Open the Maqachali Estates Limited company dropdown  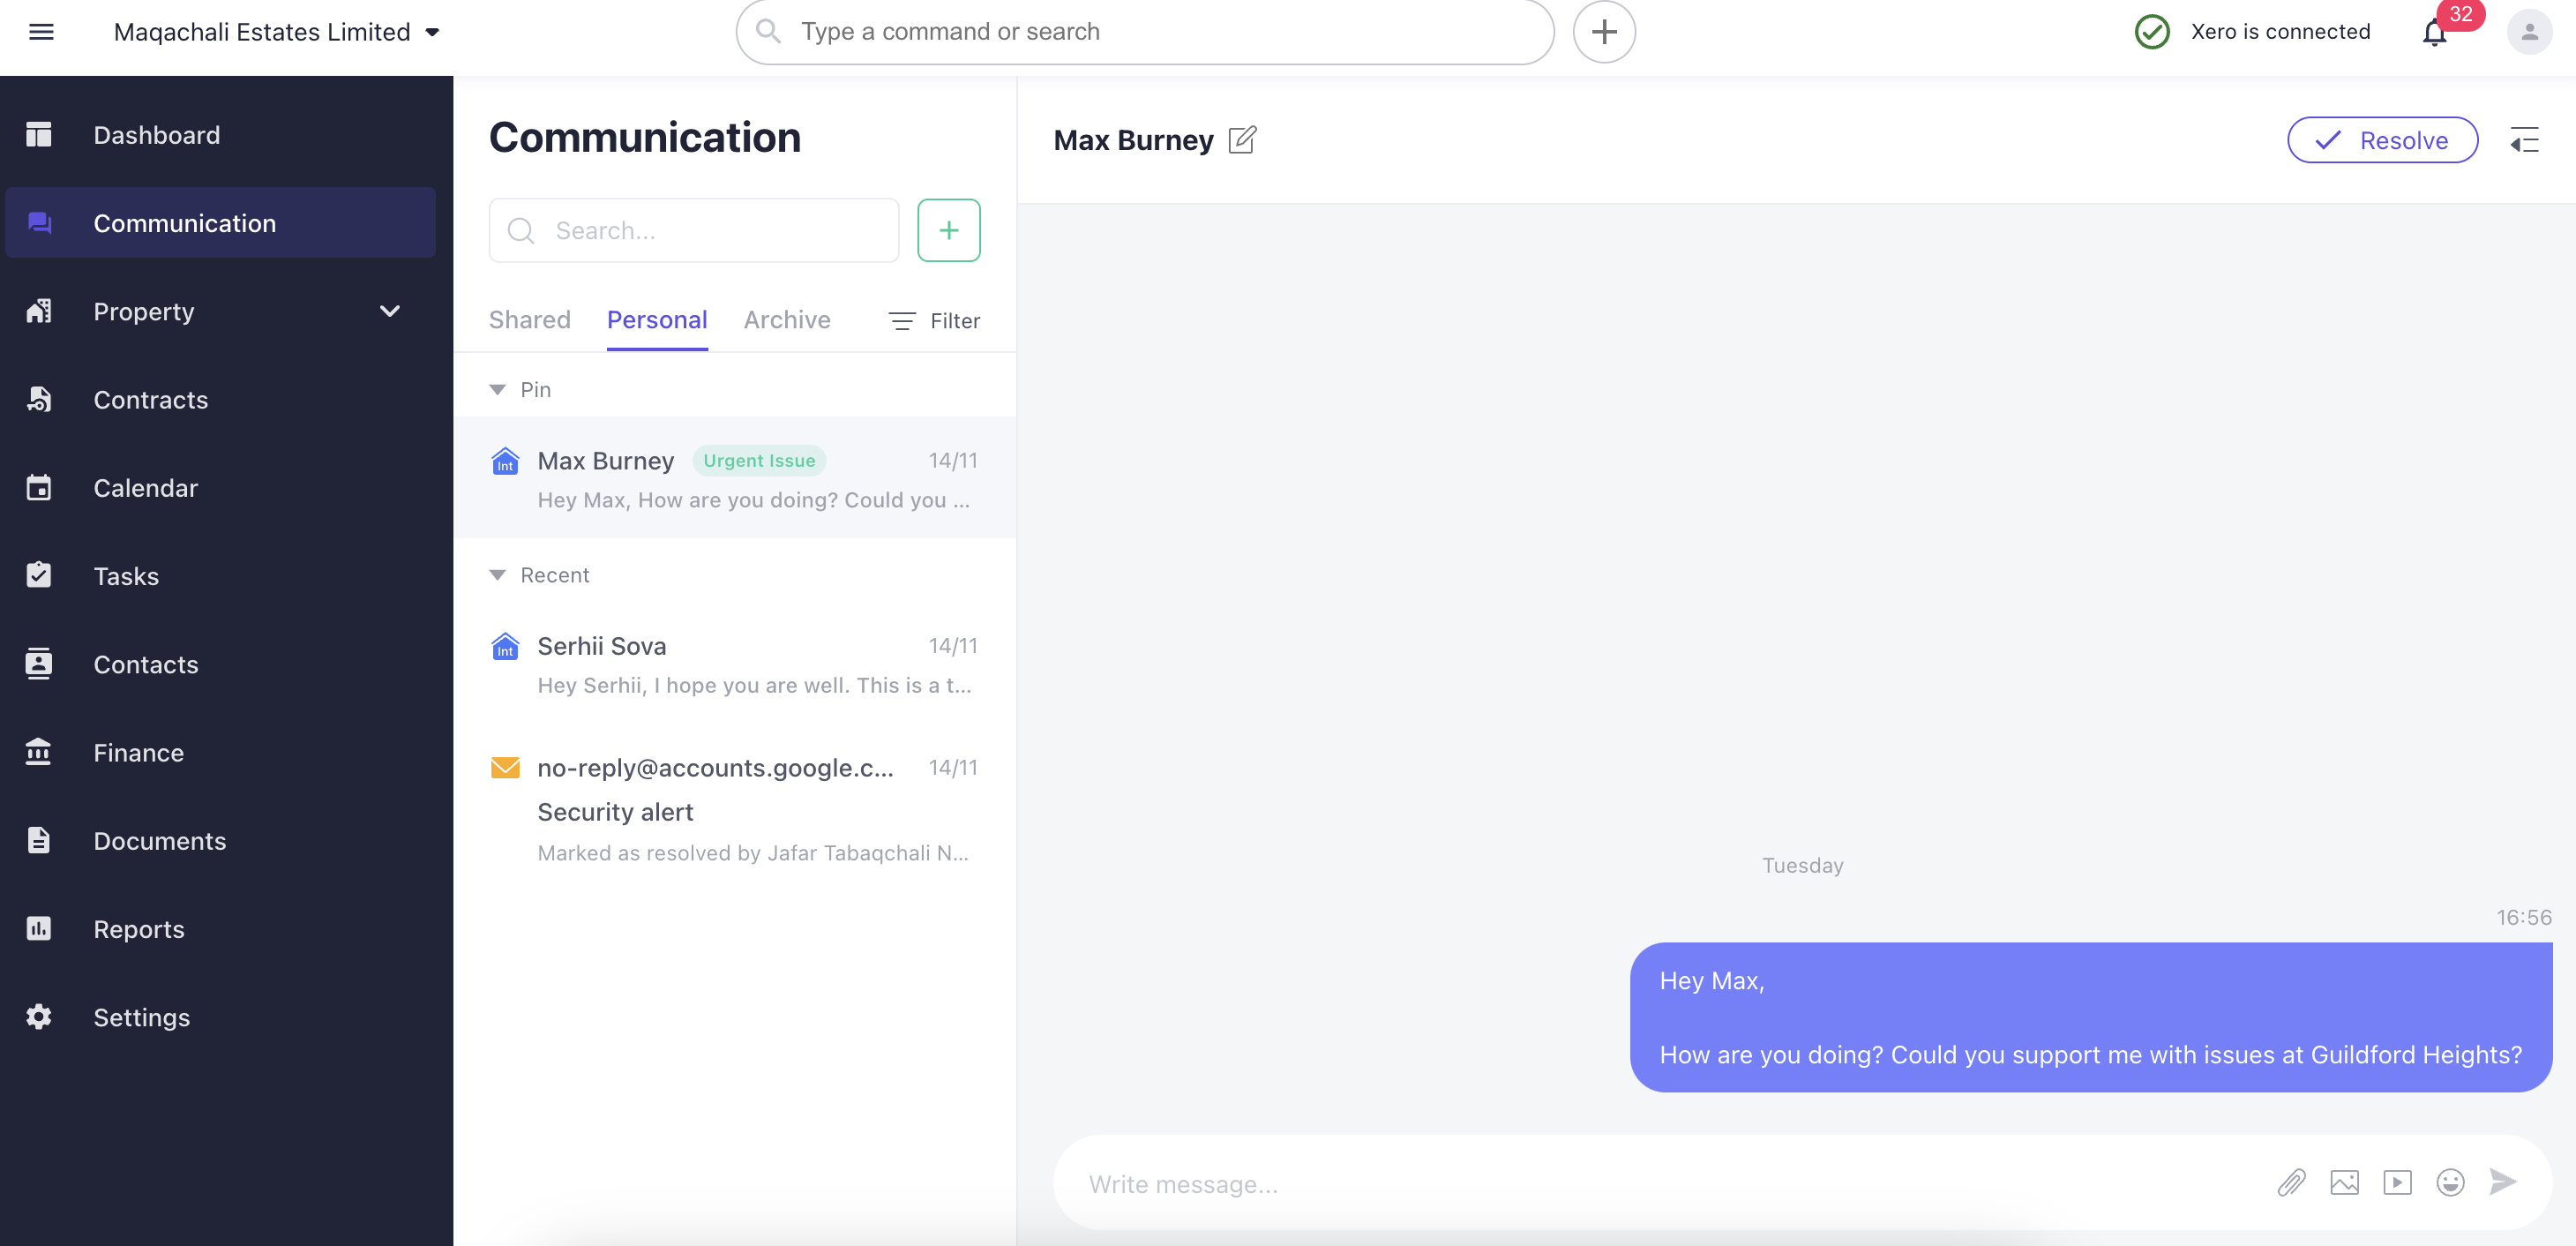click(x=277, y=32)
